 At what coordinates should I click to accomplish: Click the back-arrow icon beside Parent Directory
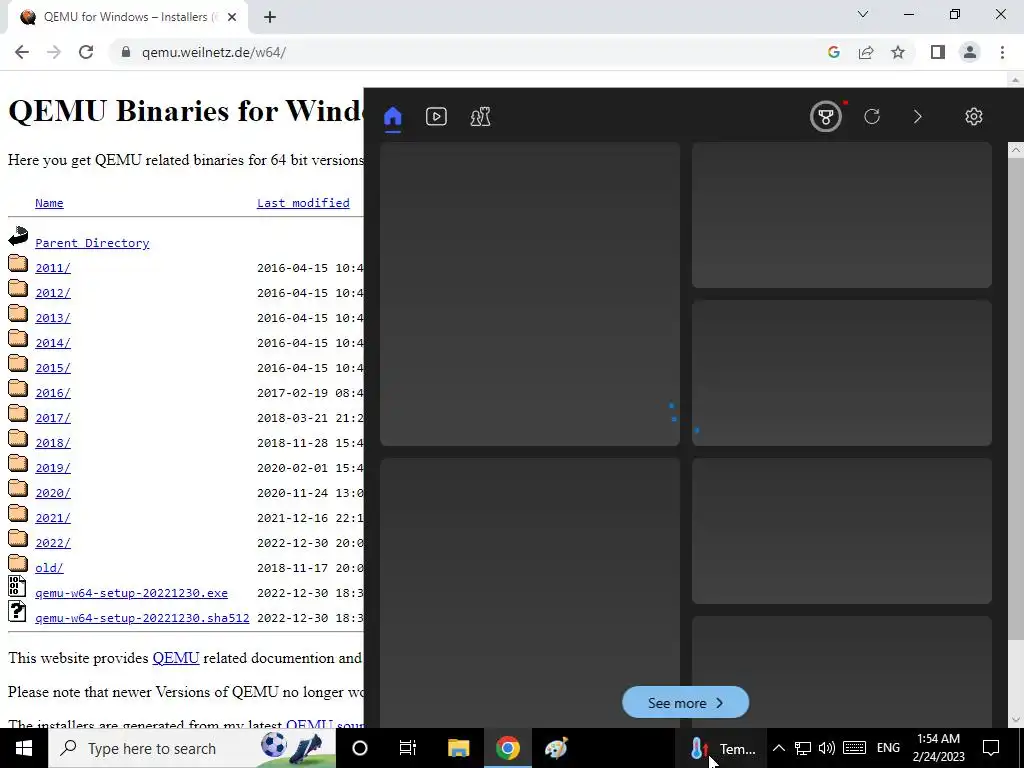[x=18, y=236]
